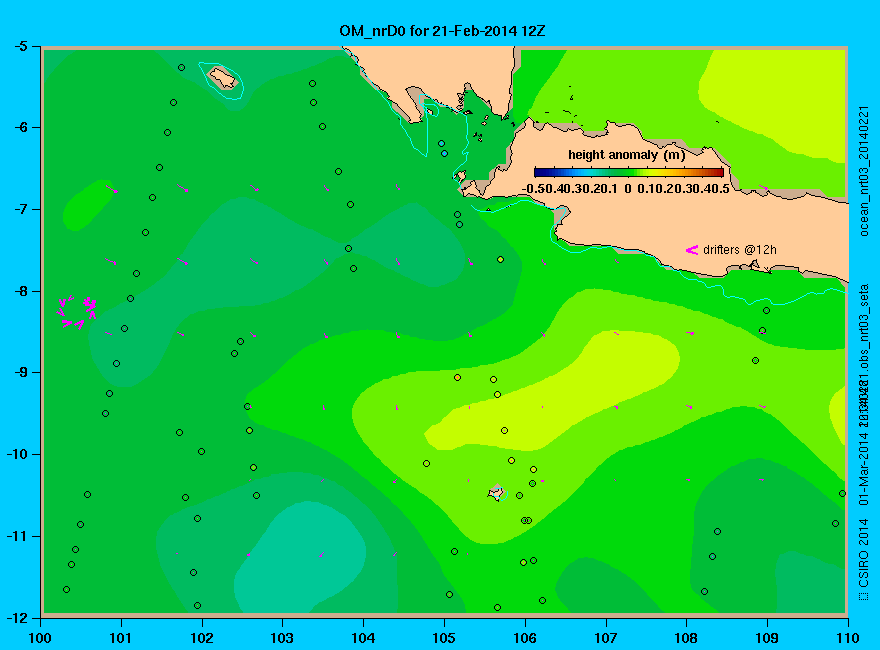Click the '-9' latitude axis label

tap(20, 373)
